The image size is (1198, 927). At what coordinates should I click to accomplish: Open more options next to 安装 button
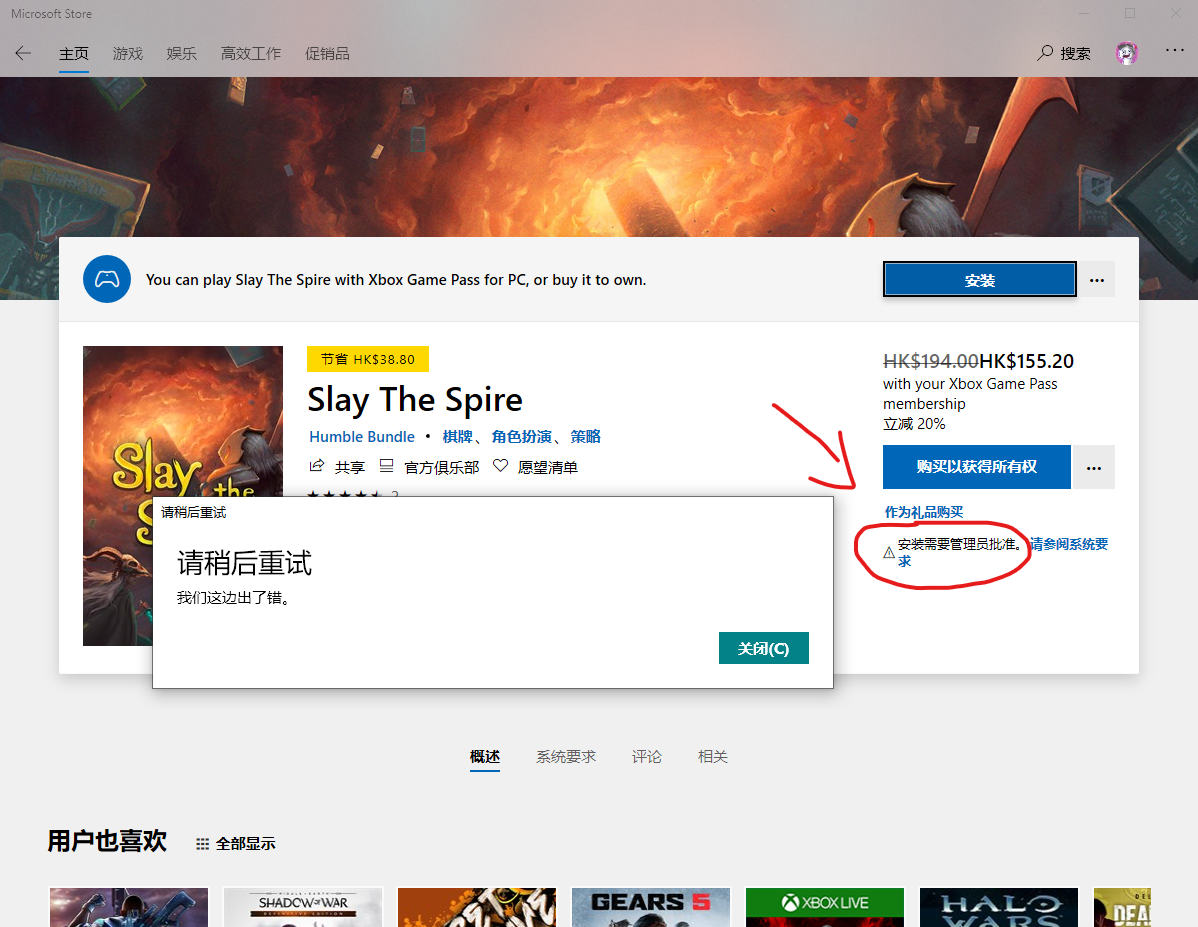[x=1097, y=280]
